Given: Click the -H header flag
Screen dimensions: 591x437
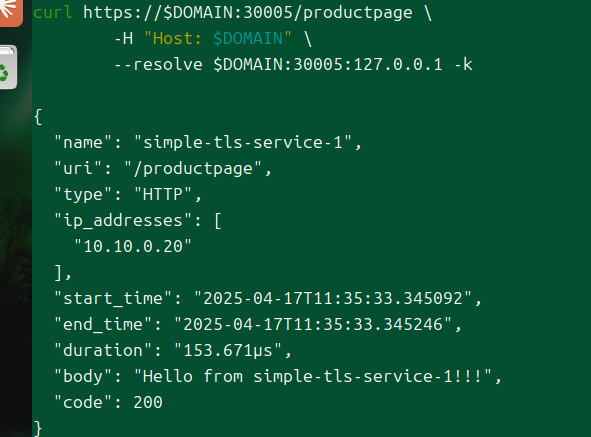Looking at the screenshot, I should click(124, 38).
